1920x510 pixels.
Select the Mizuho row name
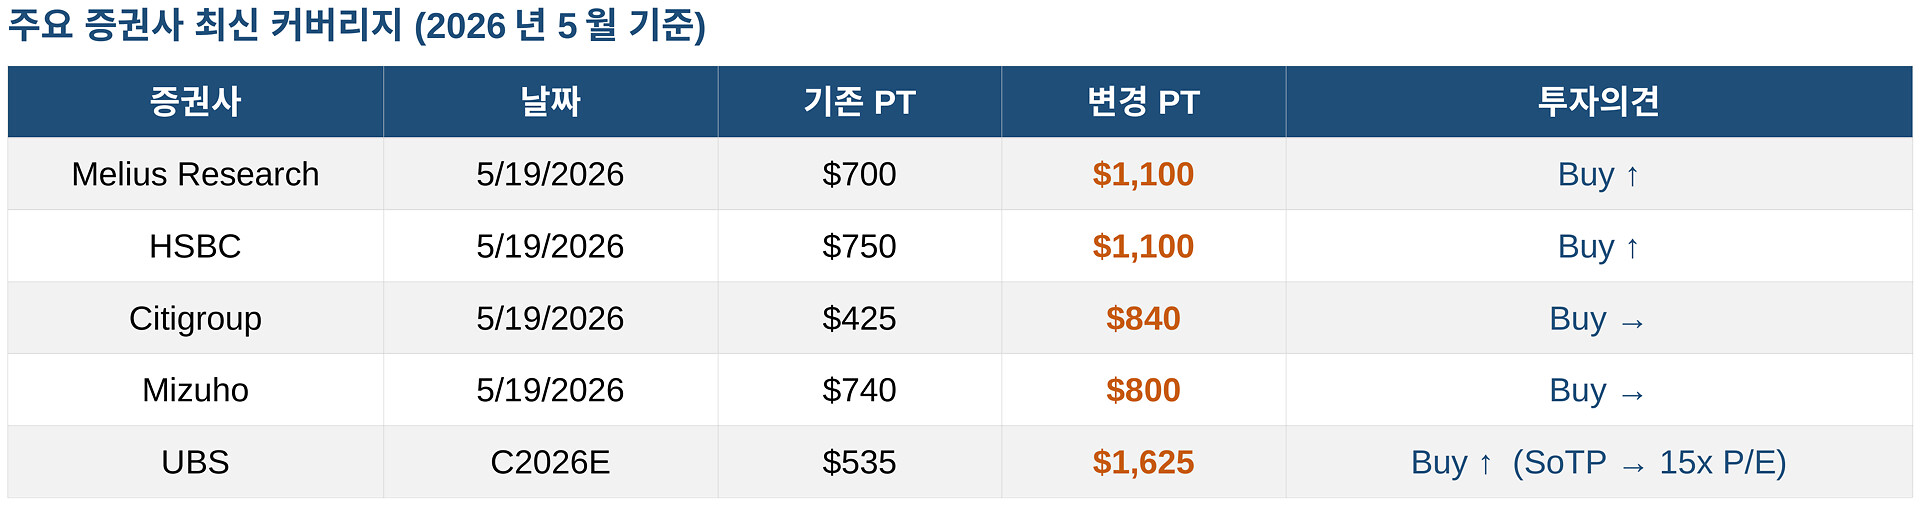[x=195, y=390]
